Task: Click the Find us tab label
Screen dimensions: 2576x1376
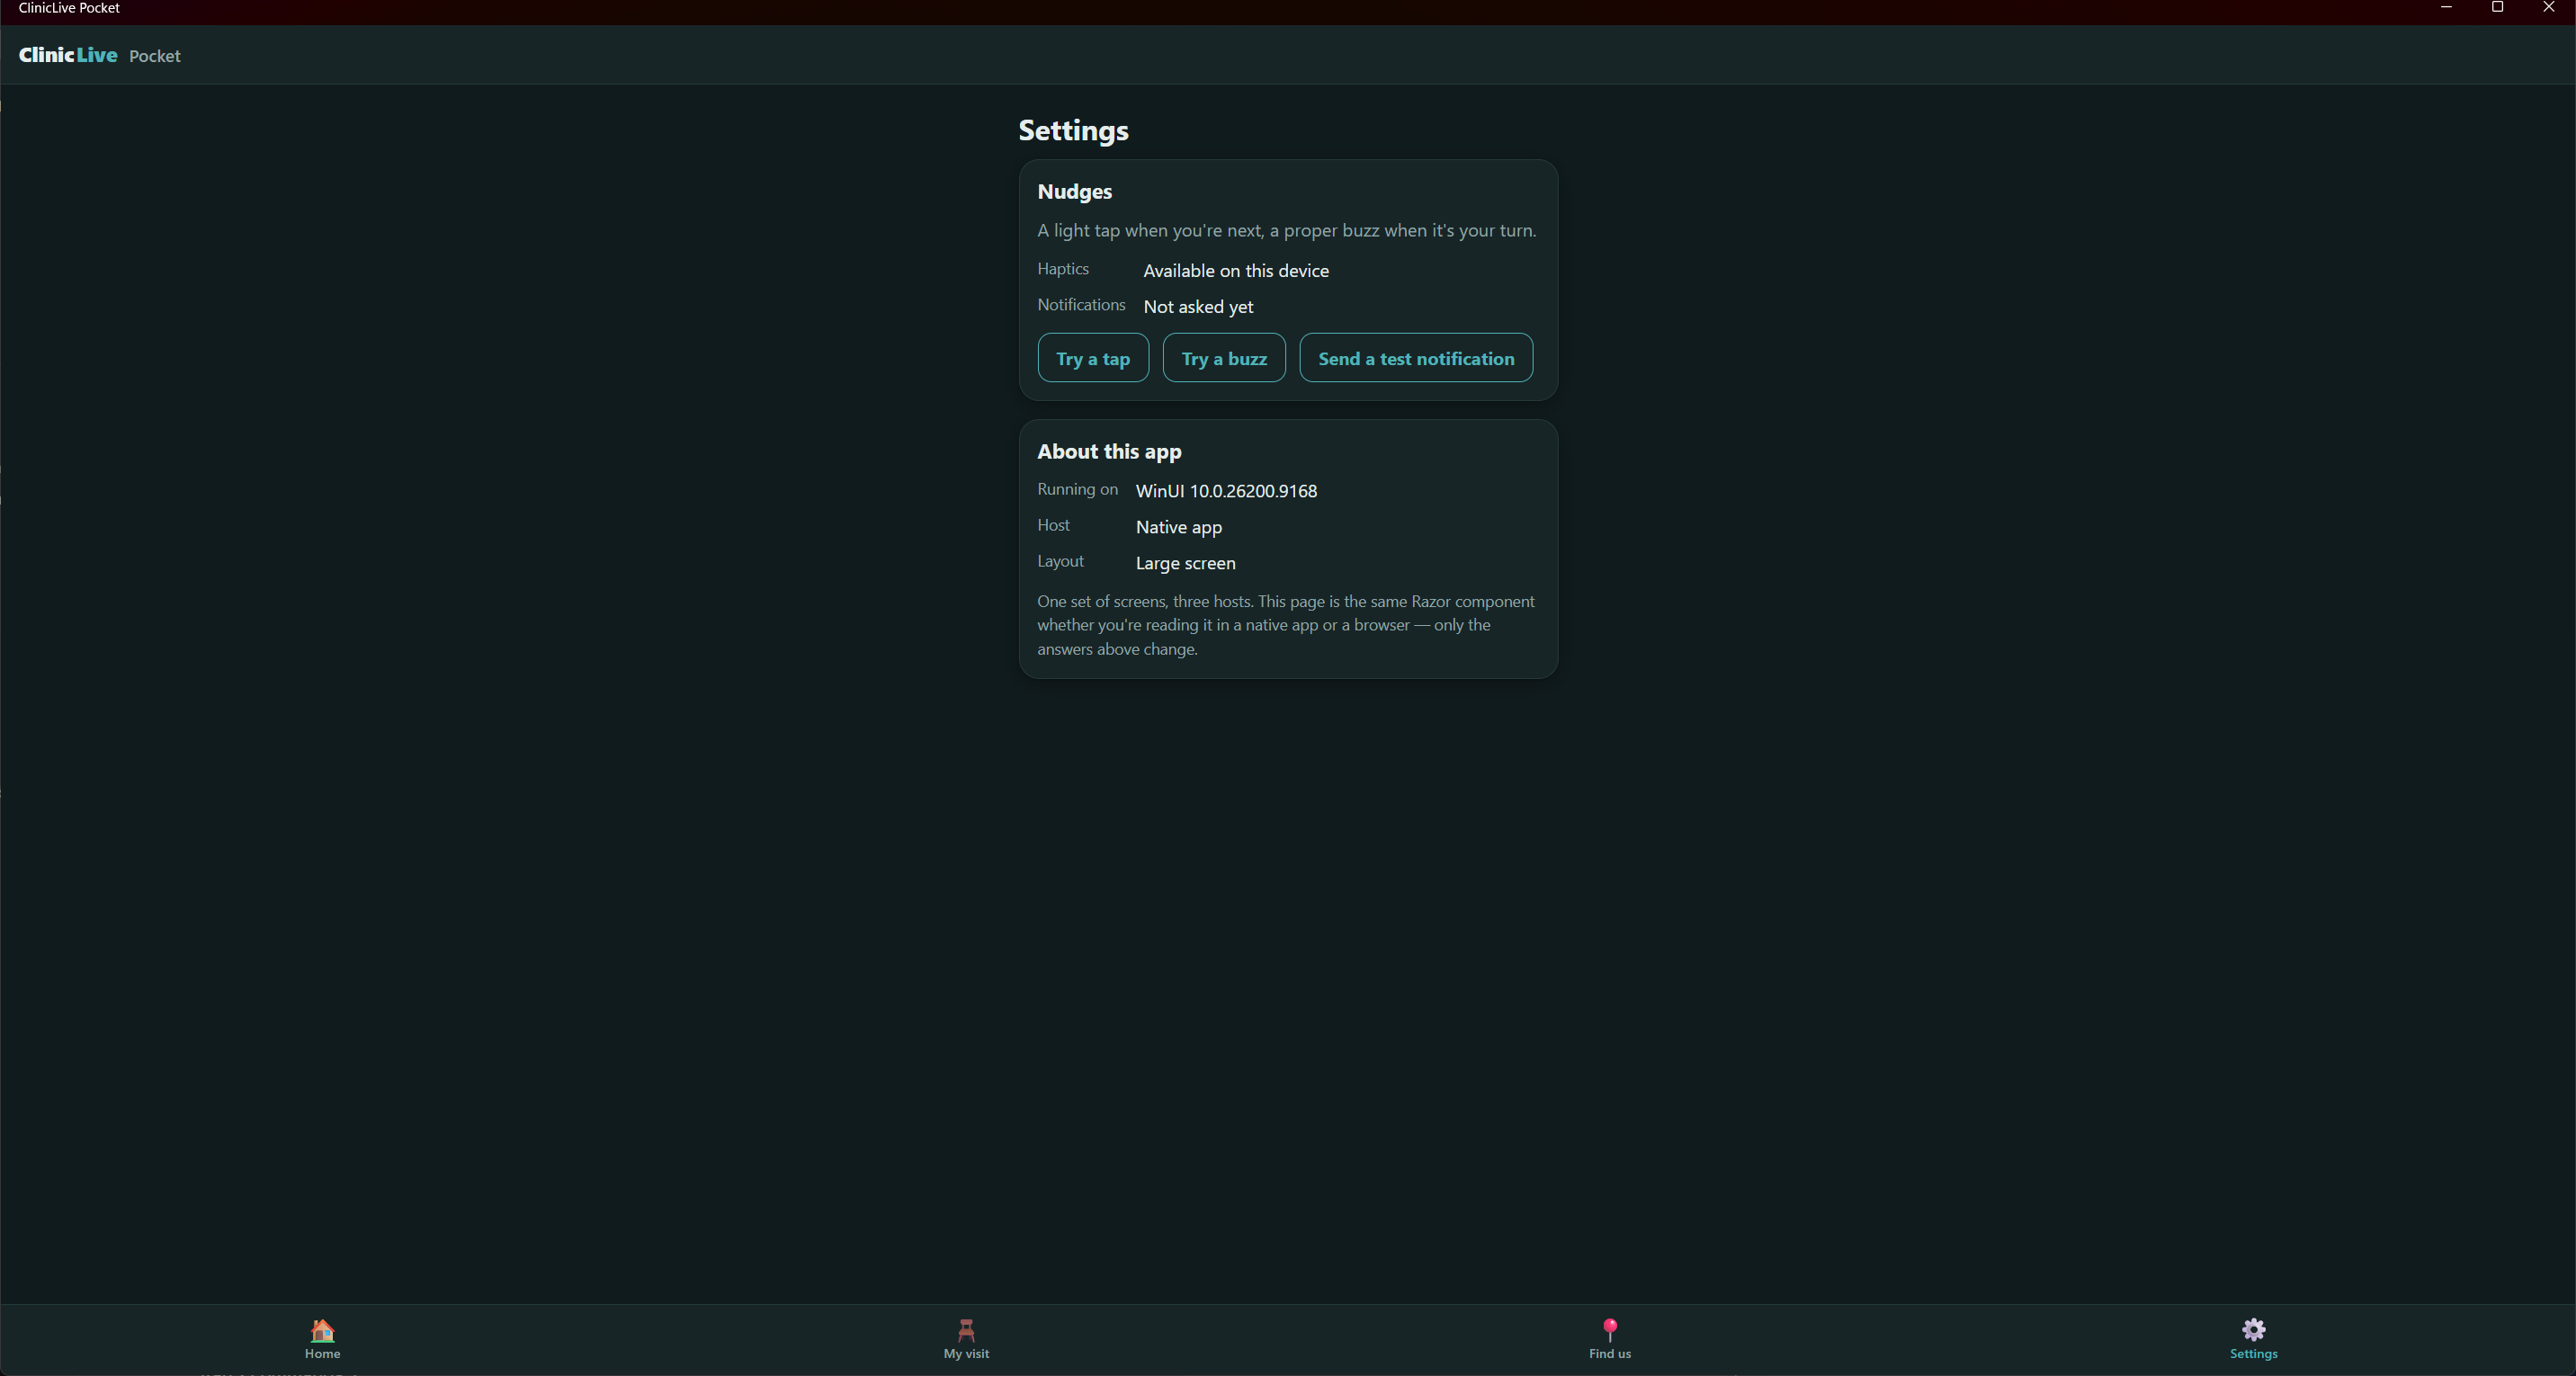Action: click(x=1610, y=1354)
